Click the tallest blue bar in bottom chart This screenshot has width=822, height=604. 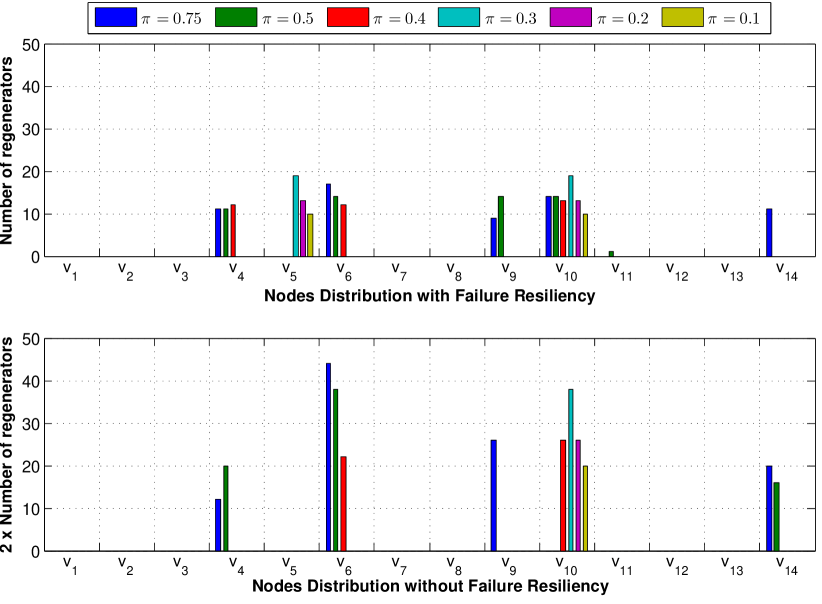(328, 457)
